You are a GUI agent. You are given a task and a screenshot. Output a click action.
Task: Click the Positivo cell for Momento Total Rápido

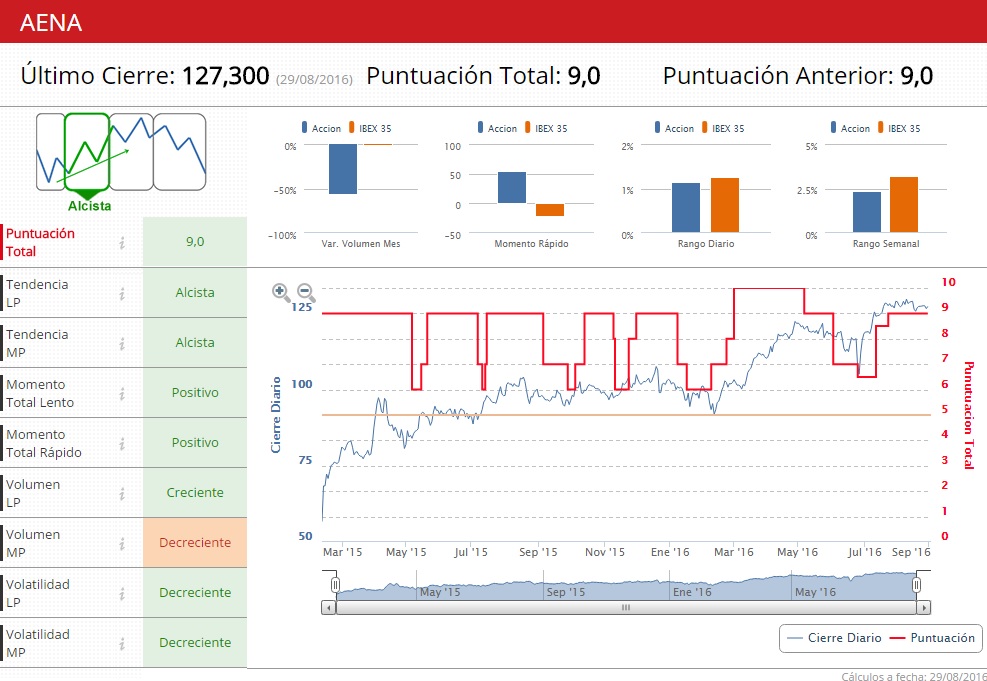(195, 442)
